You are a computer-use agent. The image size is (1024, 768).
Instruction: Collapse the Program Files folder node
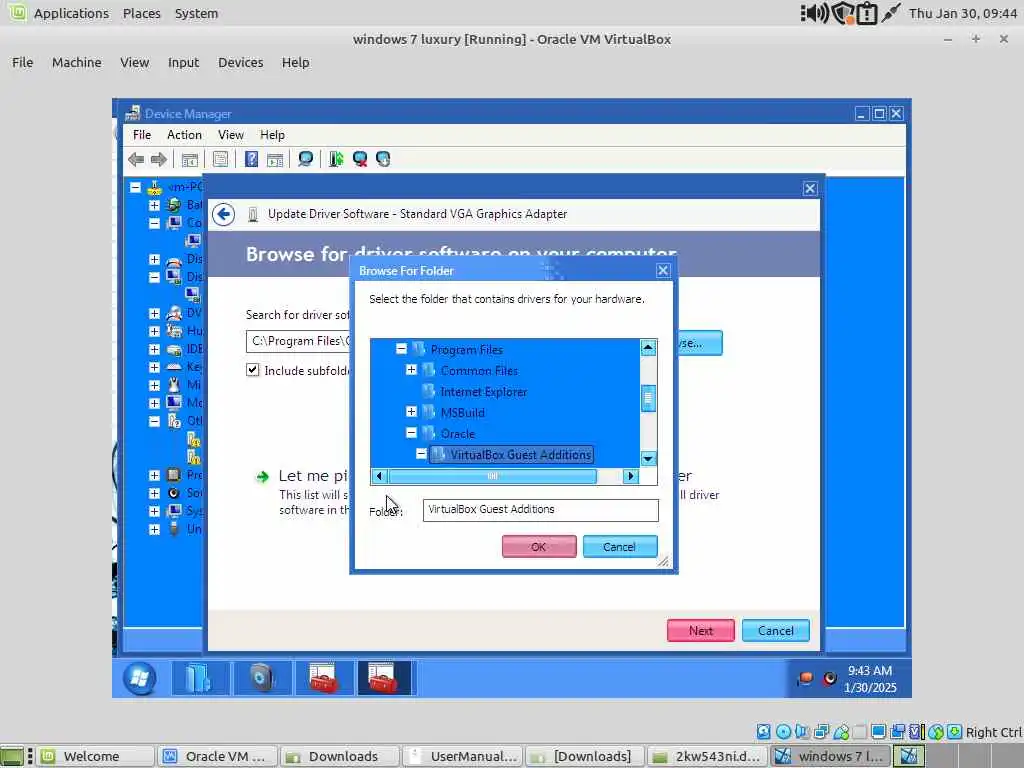(401, 349)
